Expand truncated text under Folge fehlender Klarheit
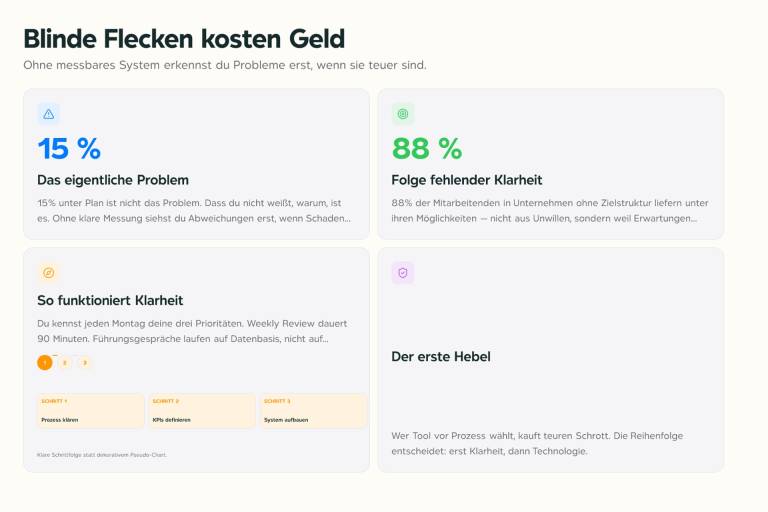Screen dimensions: 768x512 (550, 211)
